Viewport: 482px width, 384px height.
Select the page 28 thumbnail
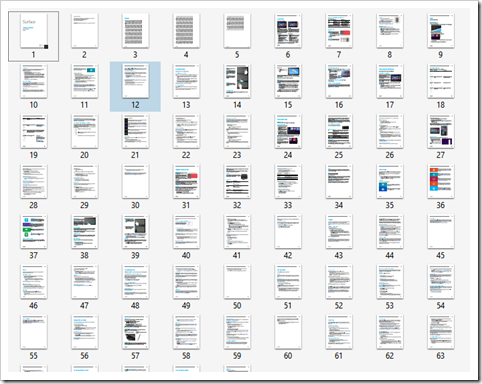(34, 181)
